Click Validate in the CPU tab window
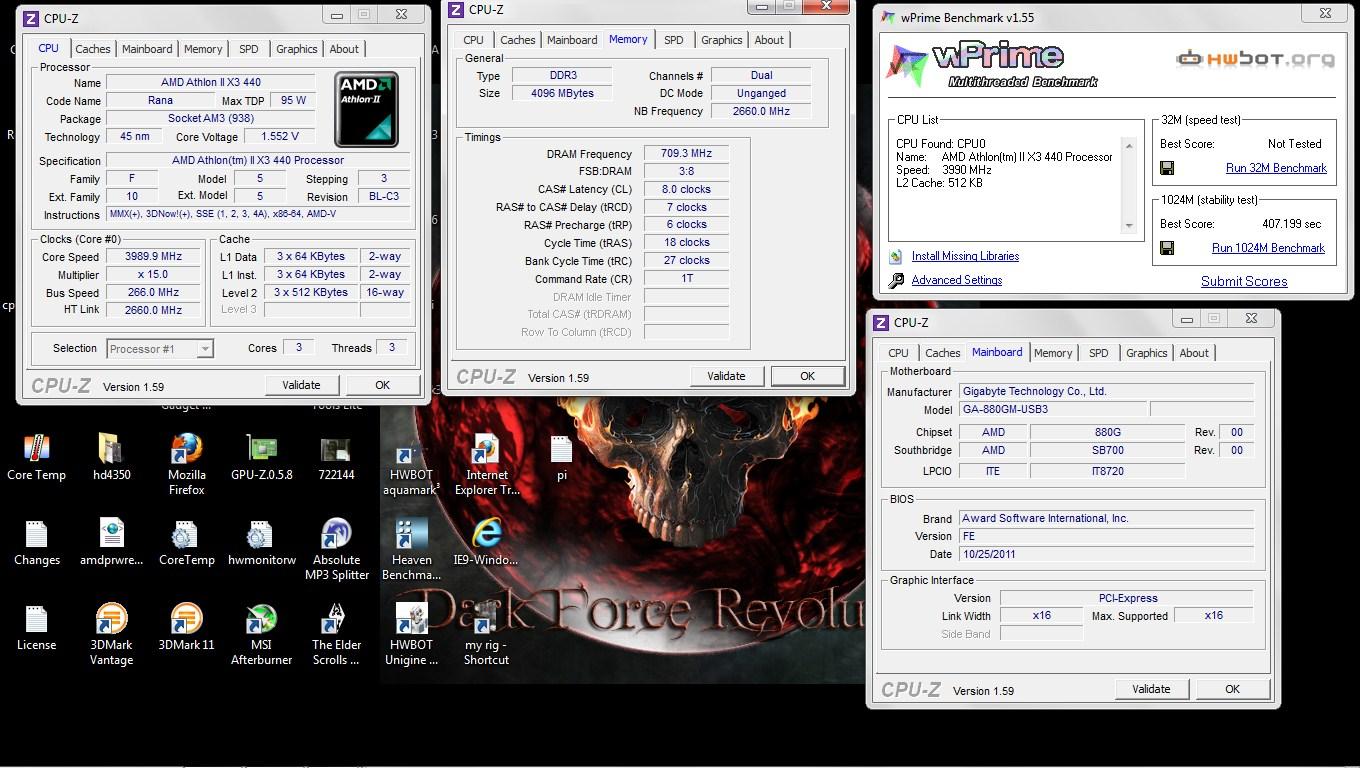 (x=301, y=385)
